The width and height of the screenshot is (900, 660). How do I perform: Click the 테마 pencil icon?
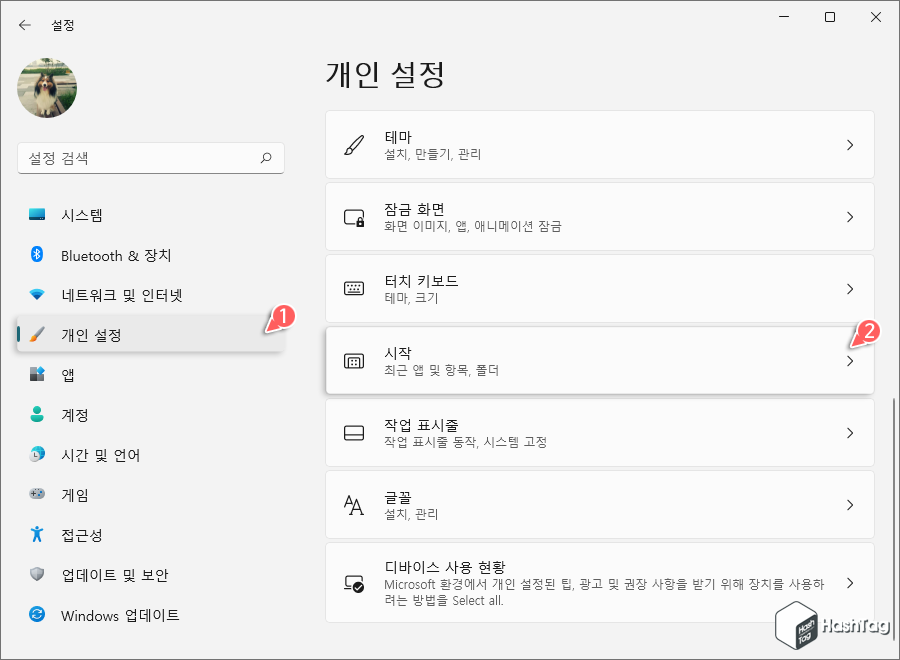(x=353, y=144)
